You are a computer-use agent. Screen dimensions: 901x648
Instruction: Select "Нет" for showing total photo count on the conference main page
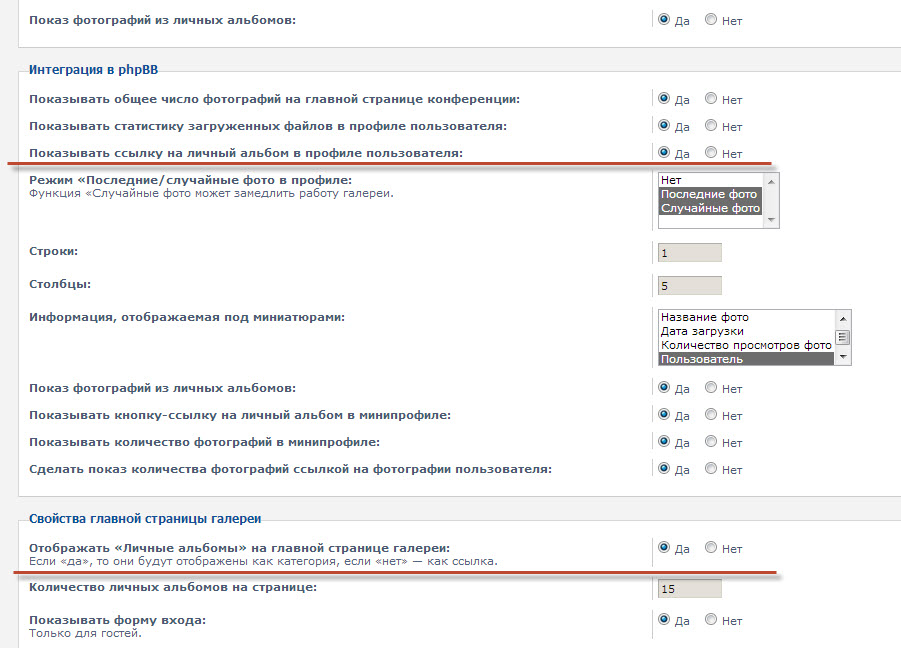(x=711, y=99)
